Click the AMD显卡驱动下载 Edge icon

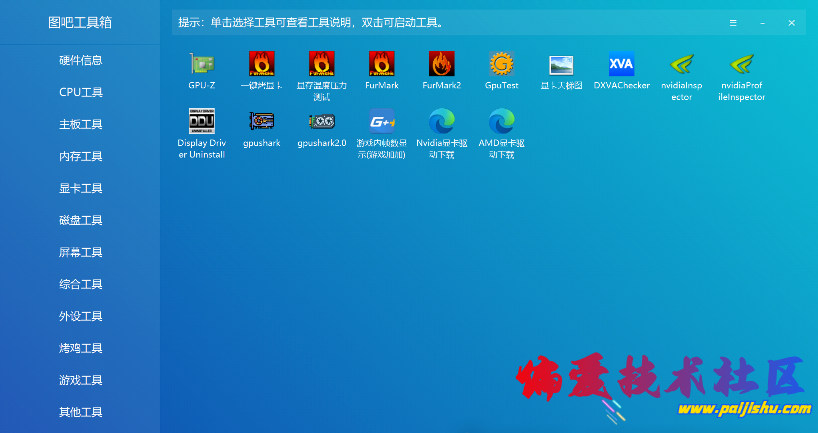point(502,122)
